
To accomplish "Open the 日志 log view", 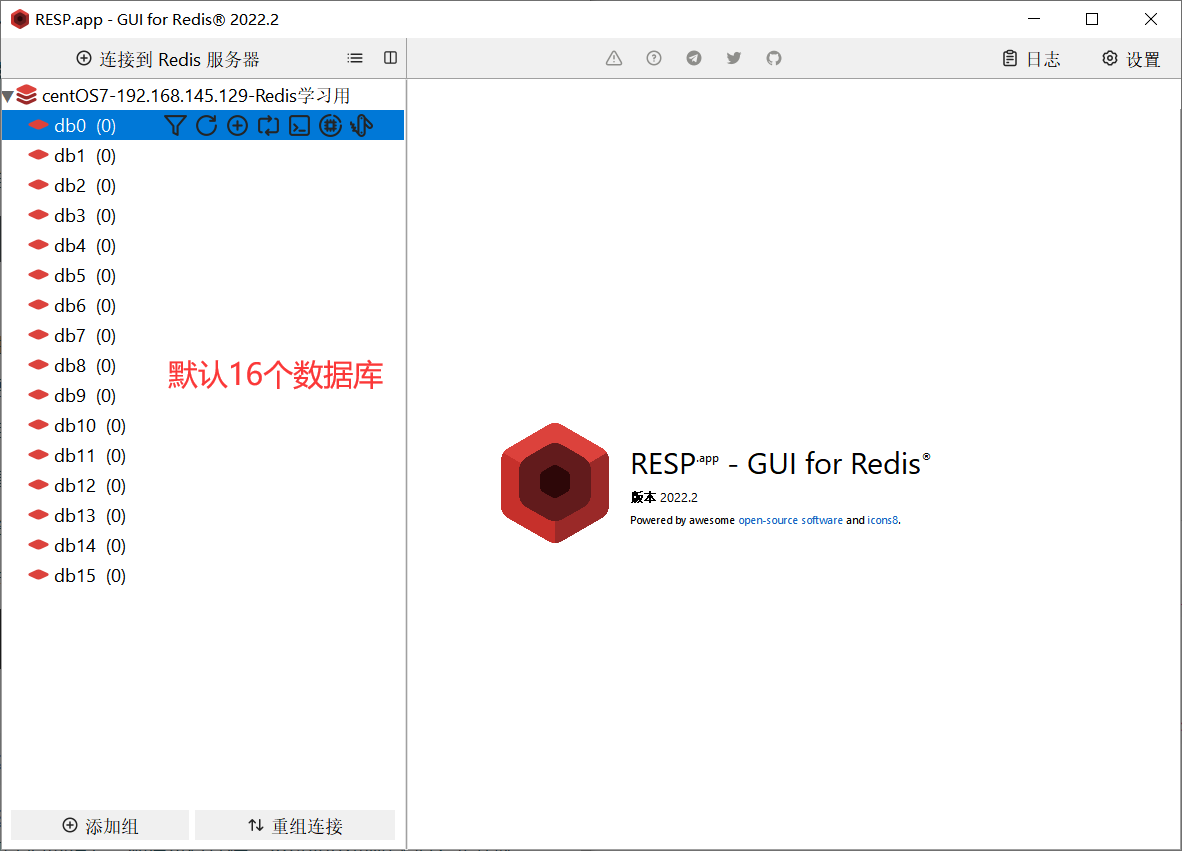I will pyautogui.click(x=1031, y=59).
